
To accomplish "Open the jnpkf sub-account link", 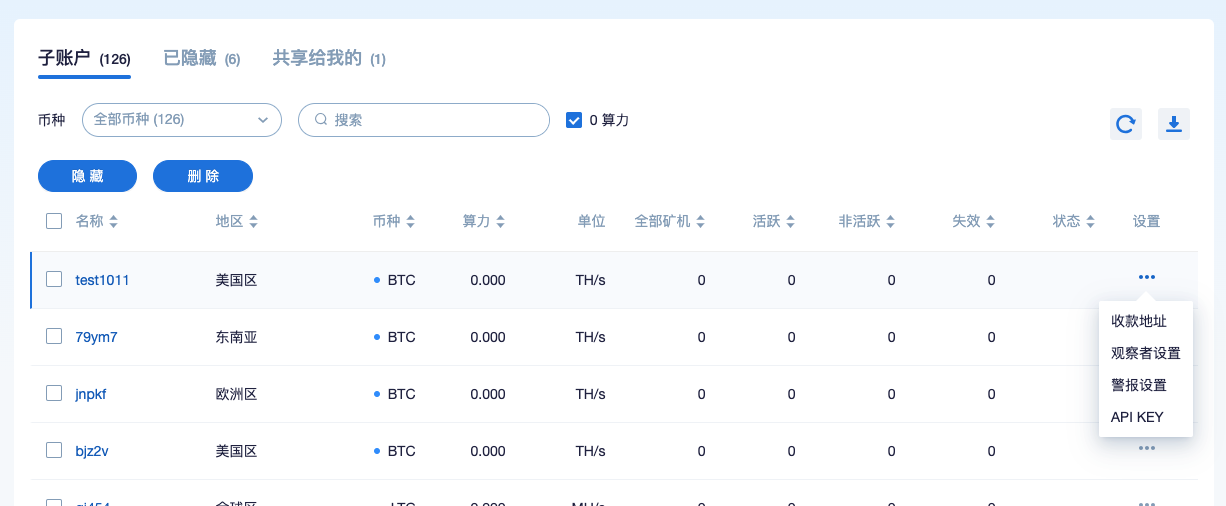I will pos(90,394).
